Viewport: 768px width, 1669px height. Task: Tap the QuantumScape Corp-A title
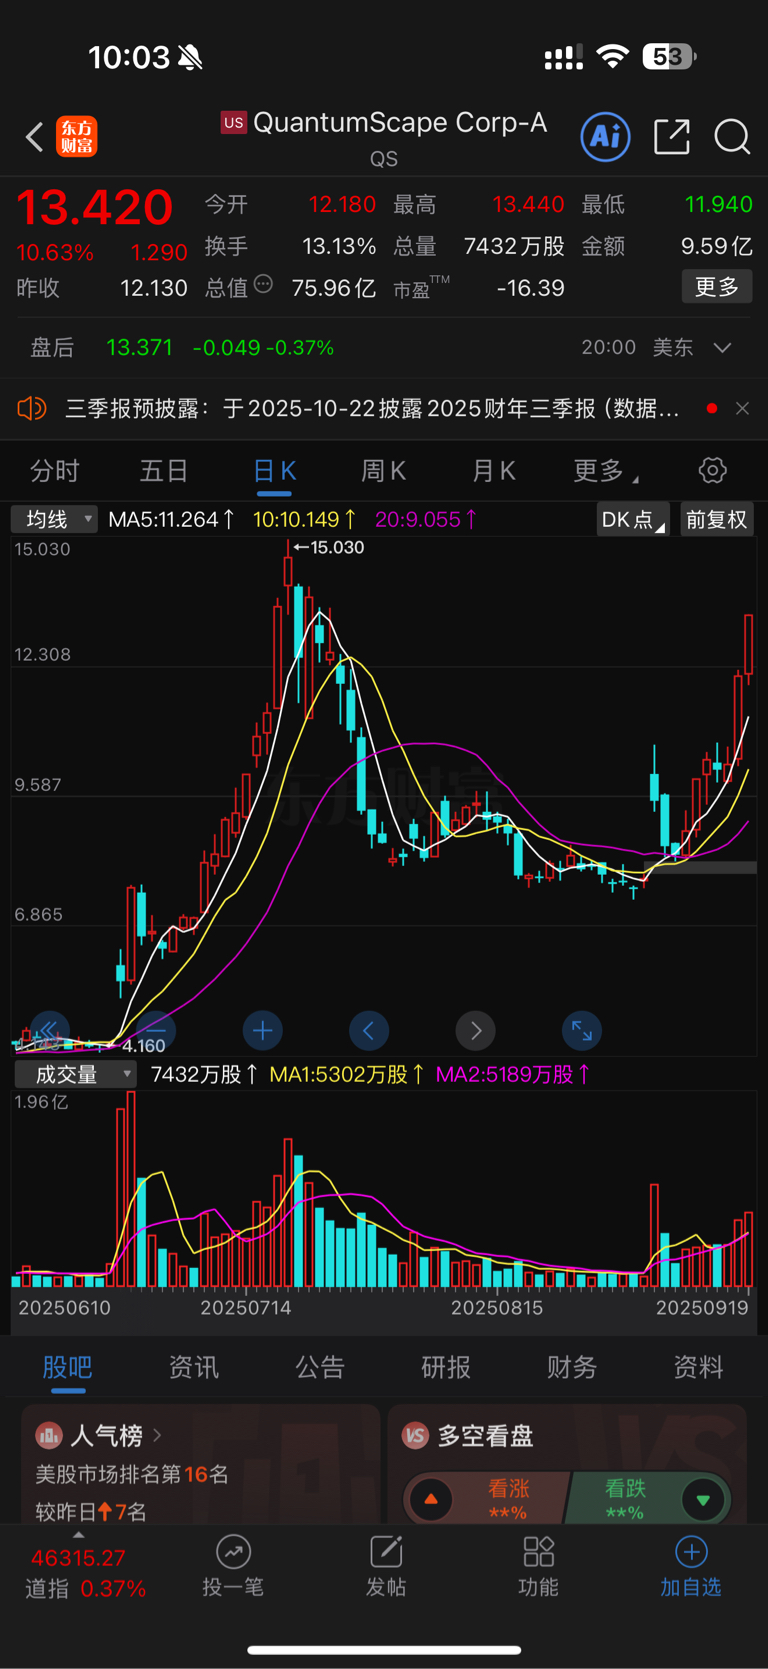click(x=400, y=122)
